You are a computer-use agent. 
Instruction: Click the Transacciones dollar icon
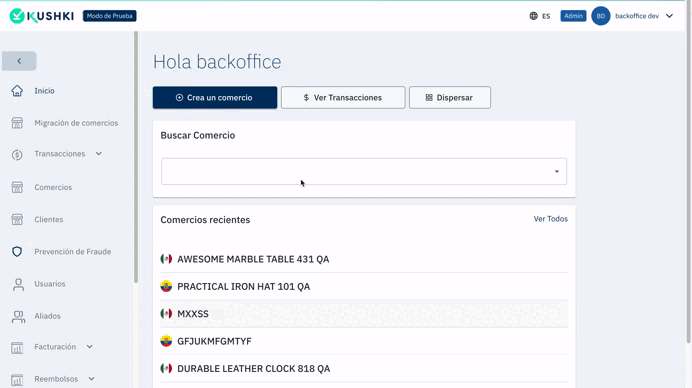click(17, 154)
